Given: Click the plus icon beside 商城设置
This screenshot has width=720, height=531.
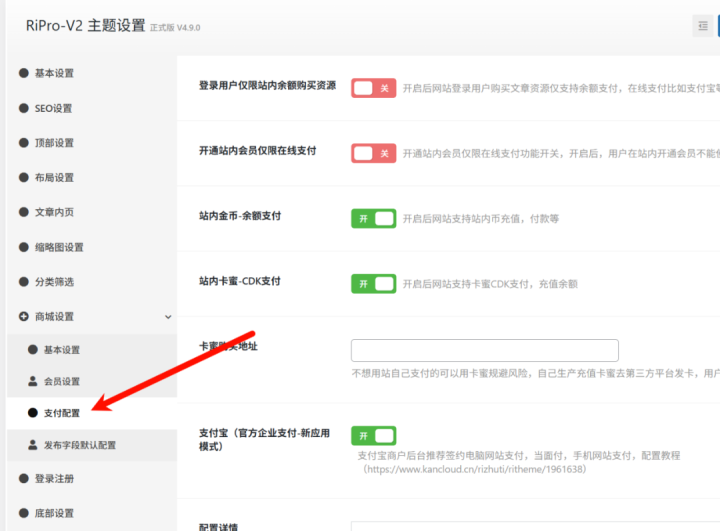Looking at the screenshot, I should [24, 316].
